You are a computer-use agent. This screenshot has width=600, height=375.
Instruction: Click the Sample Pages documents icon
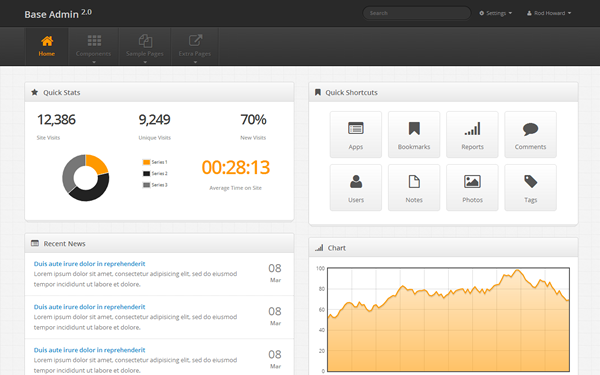click(x=145, y=41)
